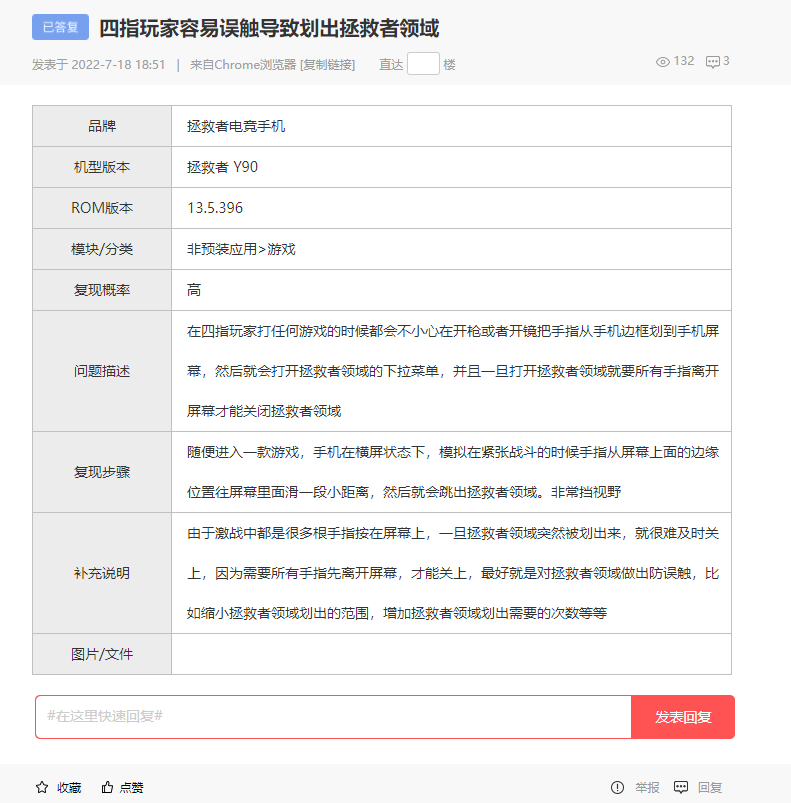The image size is (791, 803).
Task: Click the 来自Chrome浏览器 source text
Action: [x=243, y=65]
